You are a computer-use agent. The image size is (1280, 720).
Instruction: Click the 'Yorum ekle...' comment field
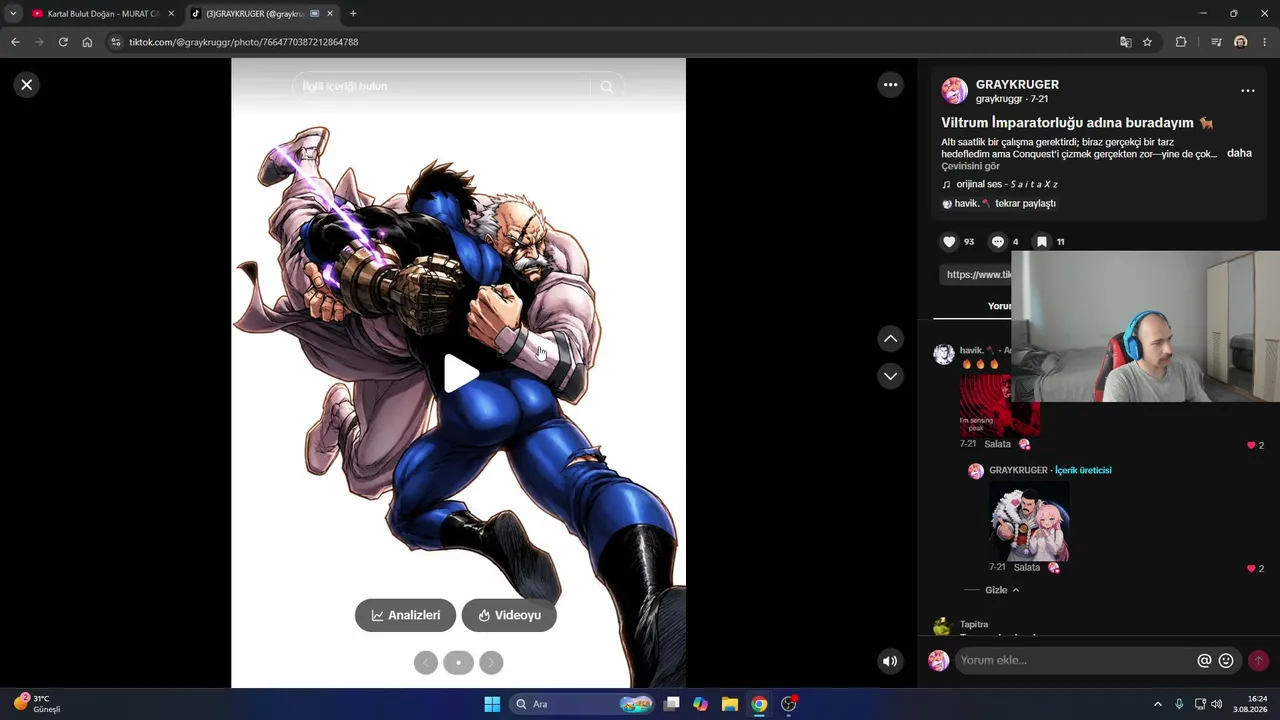point(1075,661)
